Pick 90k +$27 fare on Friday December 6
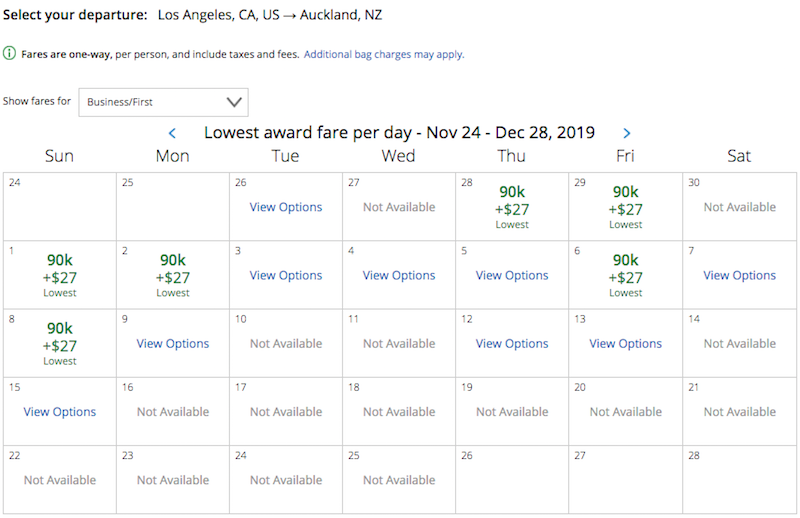The width and height of the screenshot is (800, 518). tap(626, 275)
